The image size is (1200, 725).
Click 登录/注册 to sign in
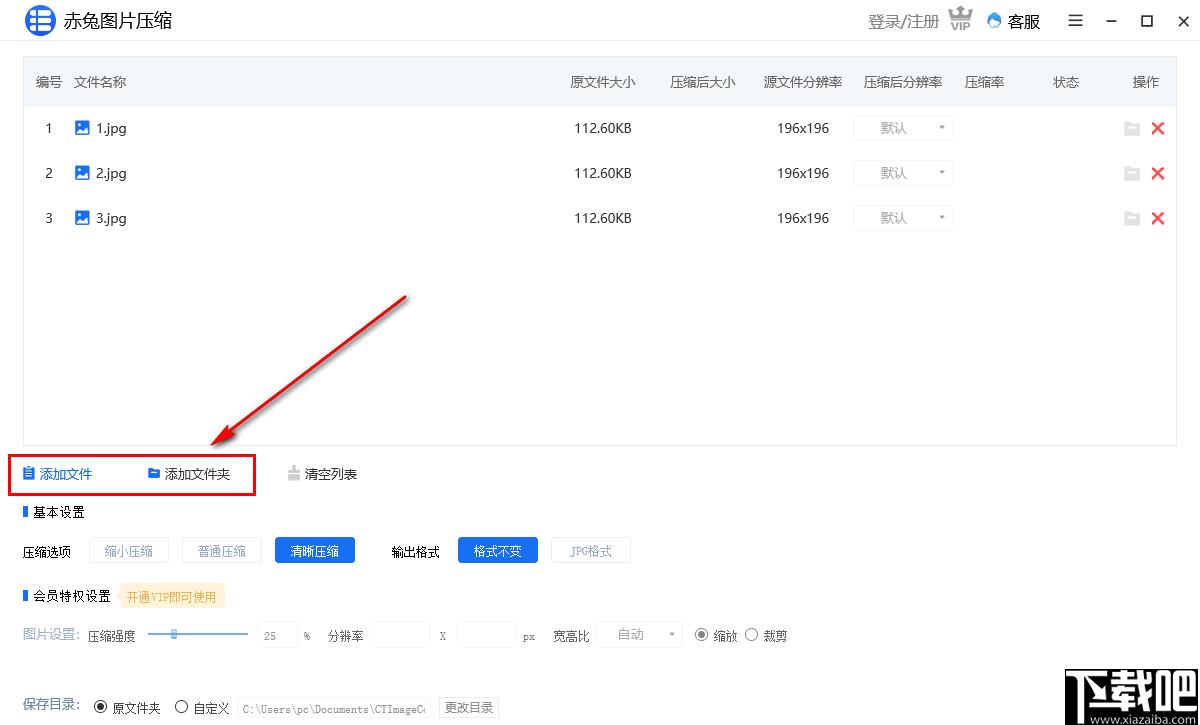click(x=904, y=21)
